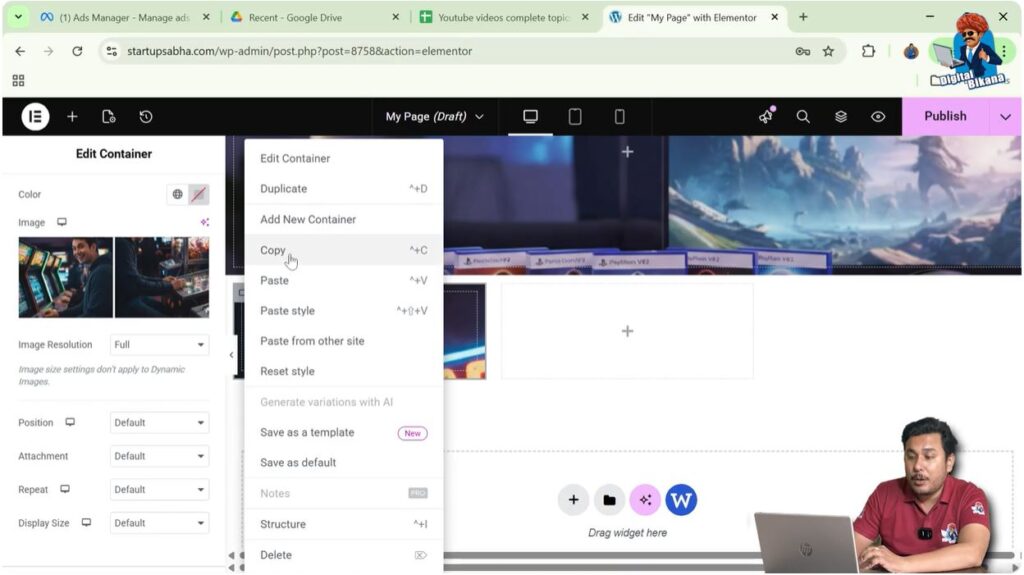This screenshot has width=1024, height=575.
Task: Click the color picker swatch next to Color
Action: pyautogui.click(x=199, y=194)
